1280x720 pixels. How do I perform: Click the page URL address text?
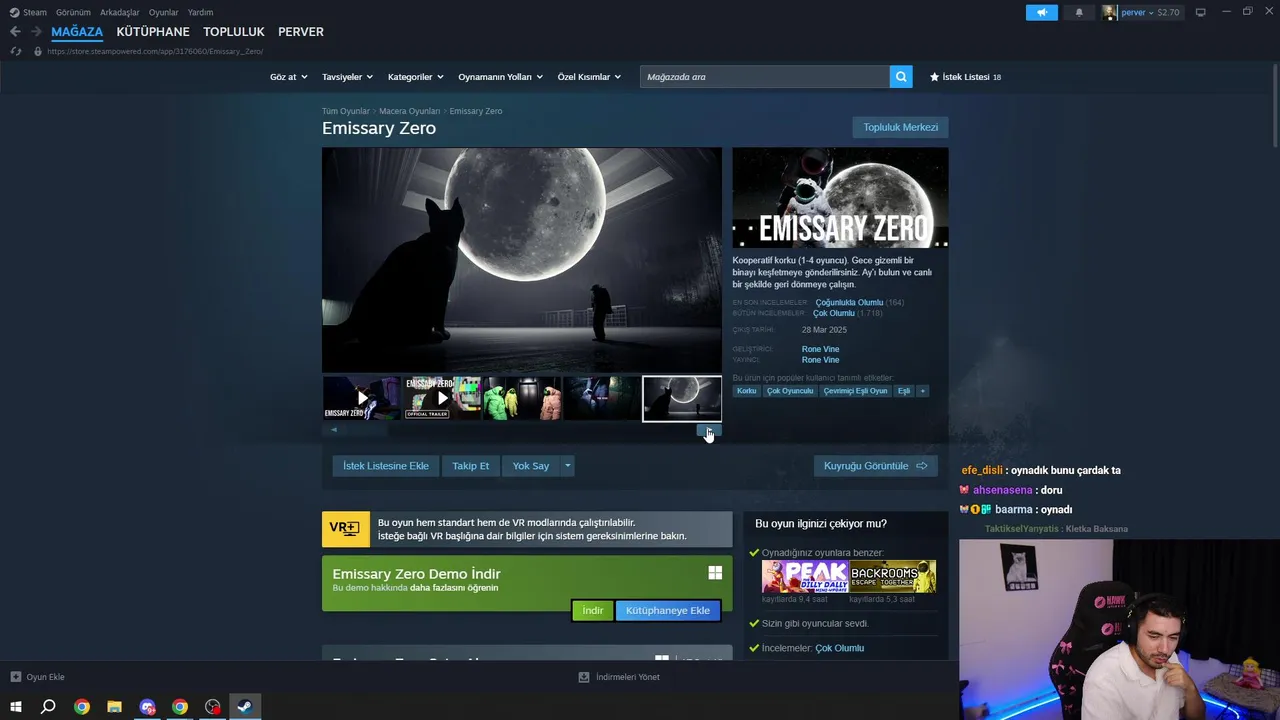click(x=155, y=51)
